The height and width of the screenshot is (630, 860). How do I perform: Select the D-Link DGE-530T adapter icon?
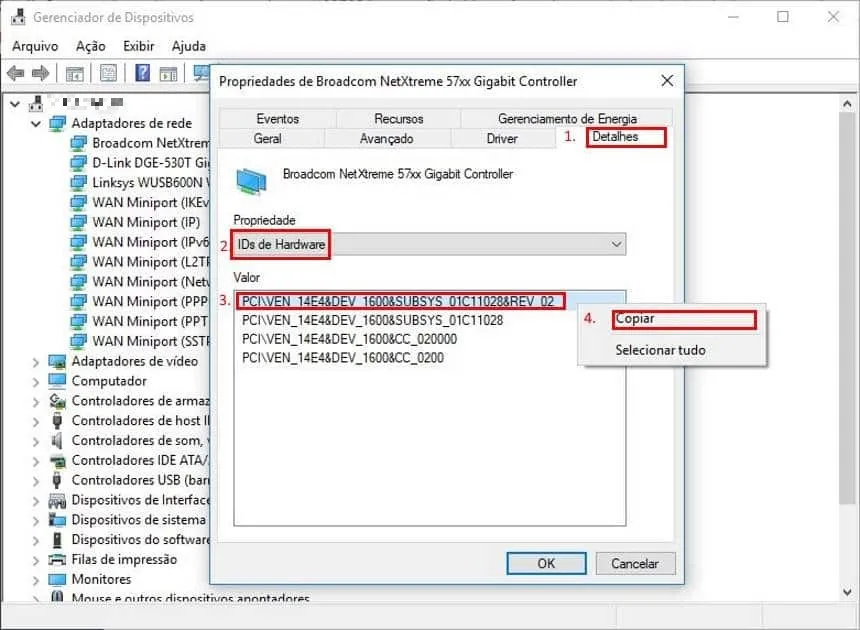point(79,163)
